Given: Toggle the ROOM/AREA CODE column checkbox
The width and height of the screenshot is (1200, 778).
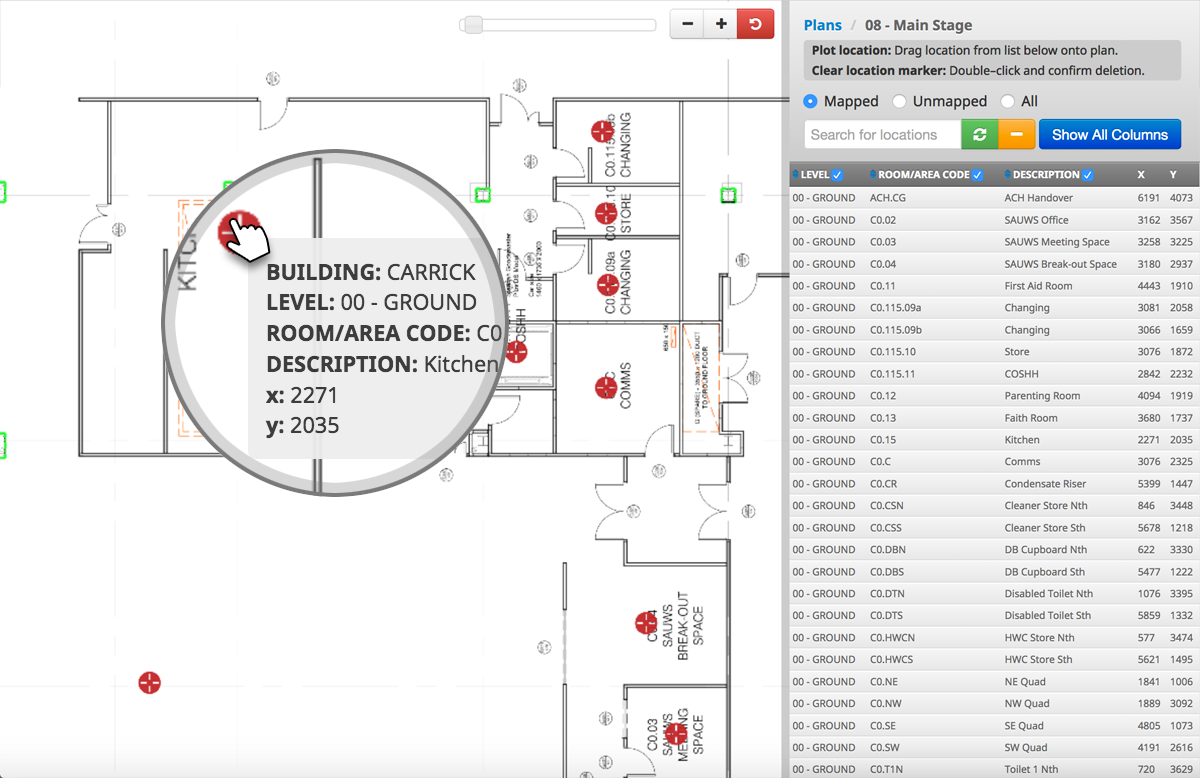Looking at the screenshot, I should pyautogui.click(x=977, y=175).
